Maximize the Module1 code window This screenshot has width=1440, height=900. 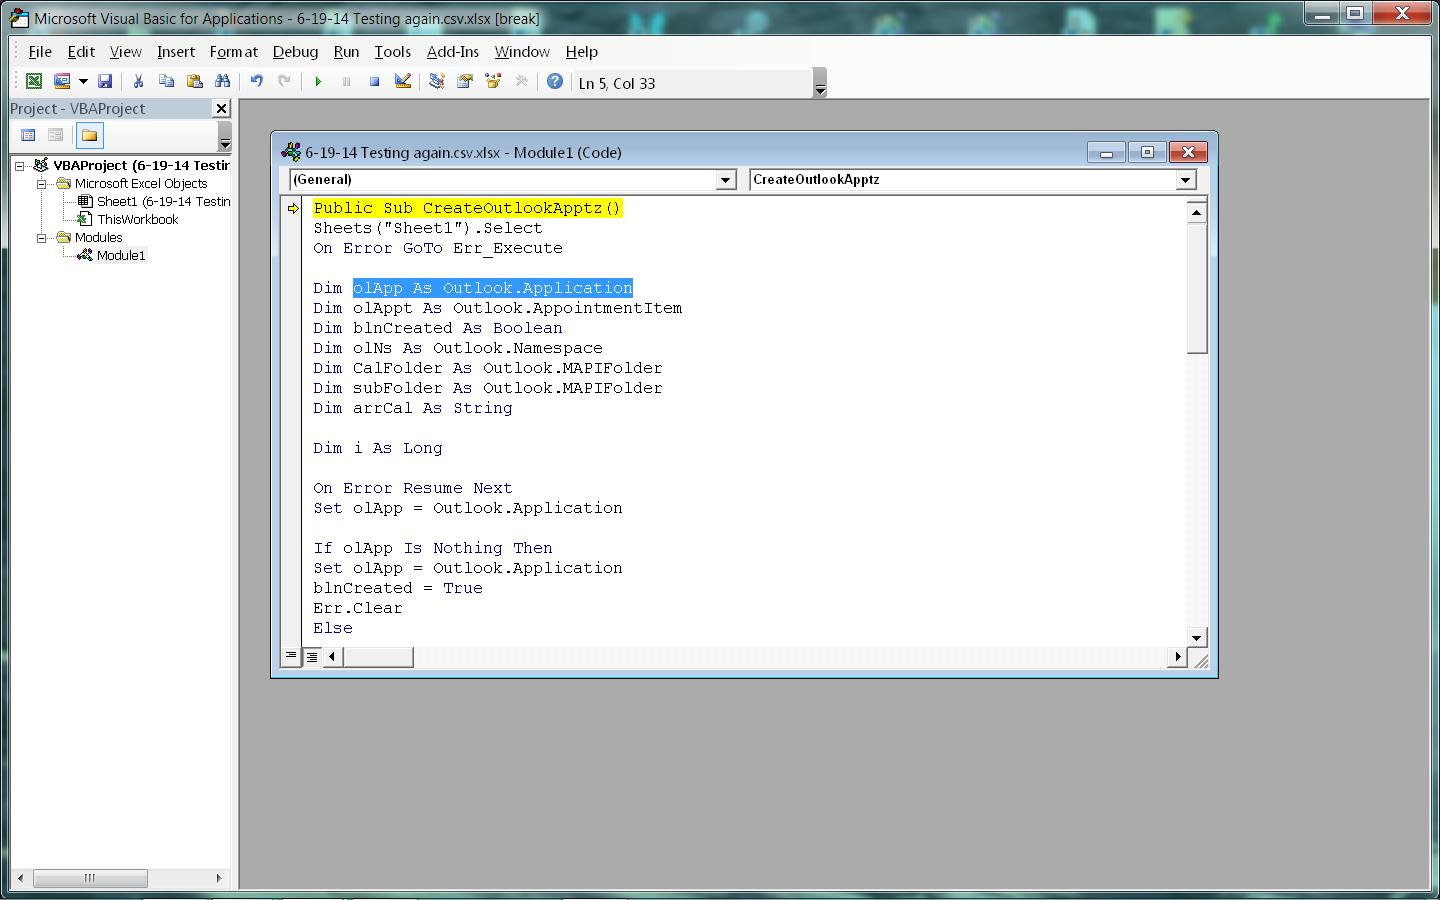click(x=1147, y=152)
